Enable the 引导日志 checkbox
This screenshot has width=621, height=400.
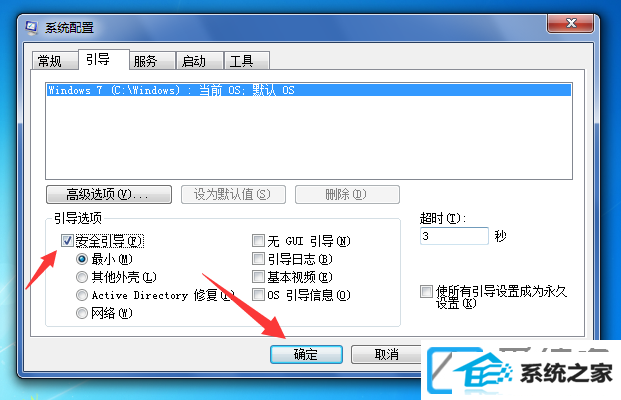pyautogui.click(x=258, y=259)
